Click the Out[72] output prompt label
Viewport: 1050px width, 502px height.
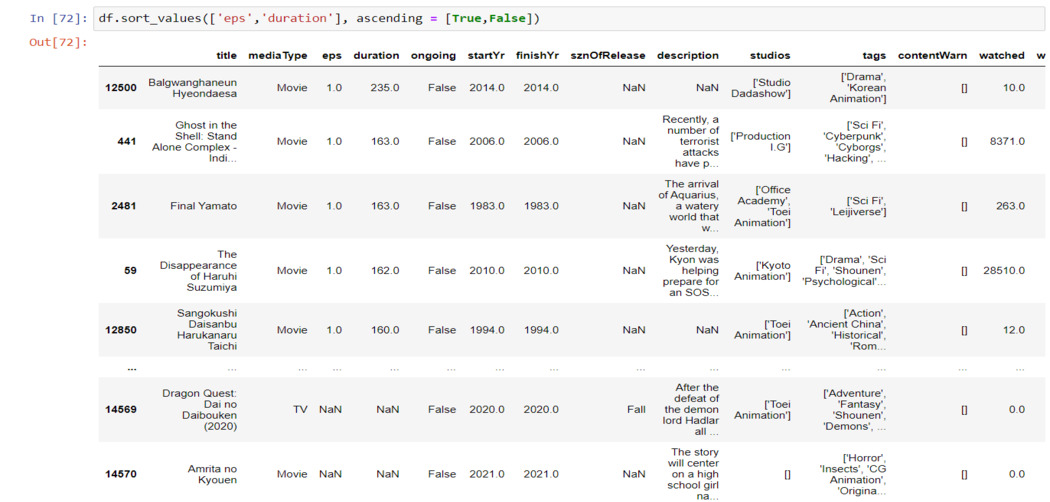(58, 43)
